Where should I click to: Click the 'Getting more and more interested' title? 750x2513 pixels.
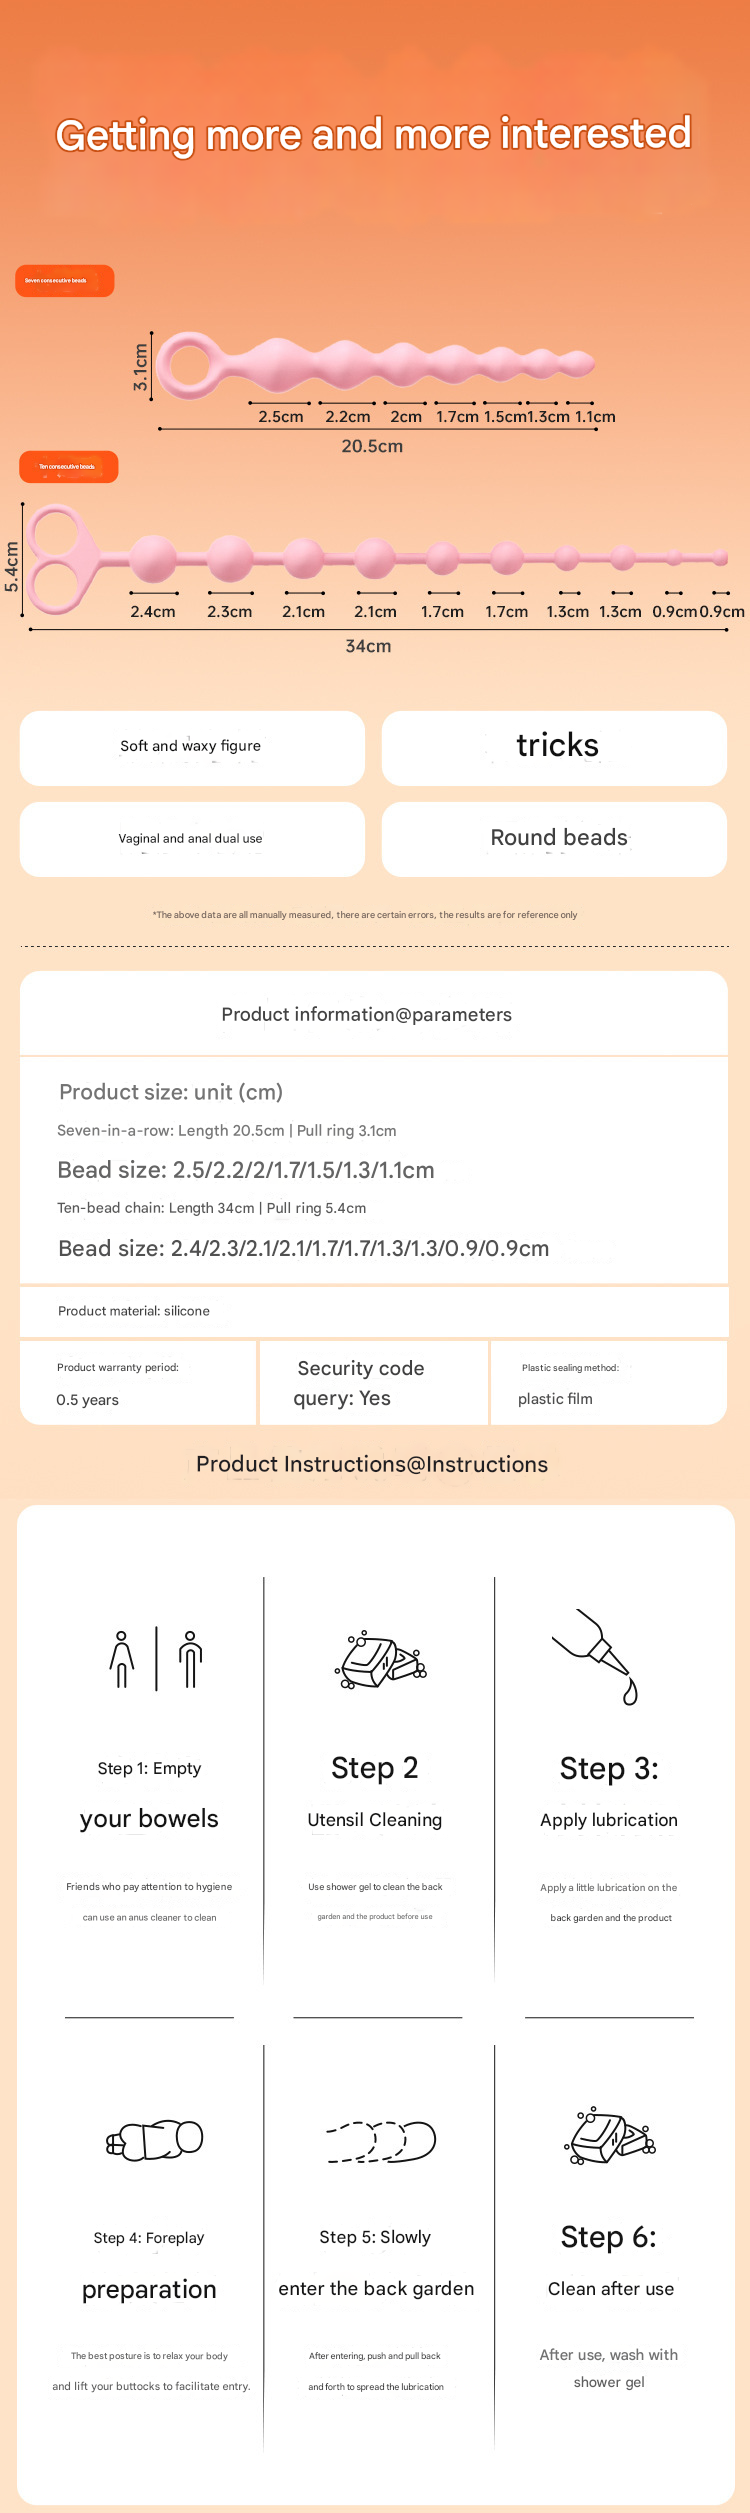pyautogui.click(x=374, y=135)
